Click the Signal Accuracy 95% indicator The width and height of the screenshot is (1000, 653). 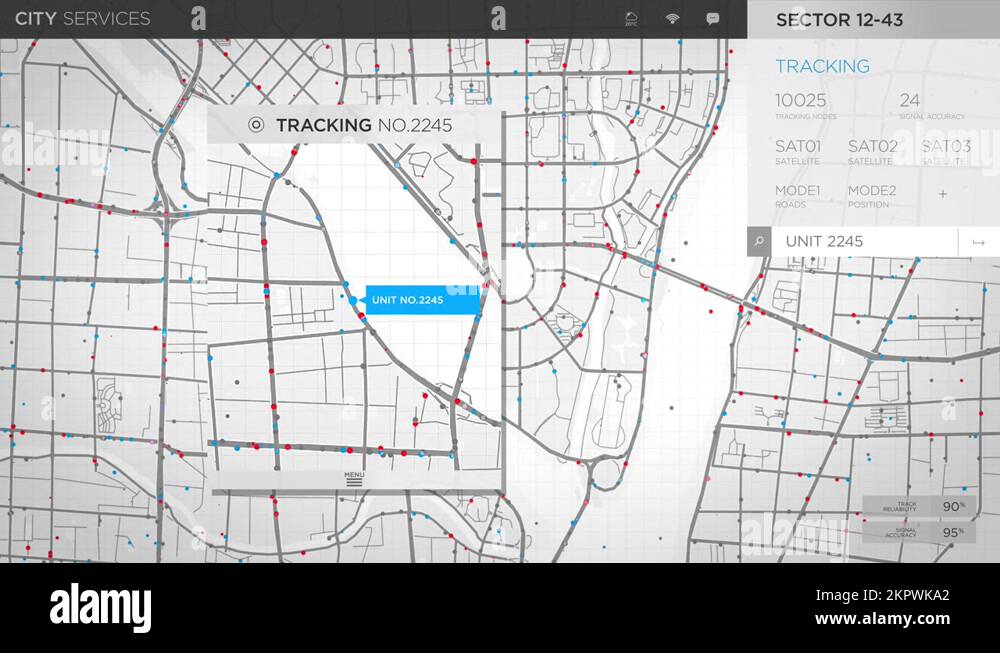pyautogui.click(x=919, y=532)
